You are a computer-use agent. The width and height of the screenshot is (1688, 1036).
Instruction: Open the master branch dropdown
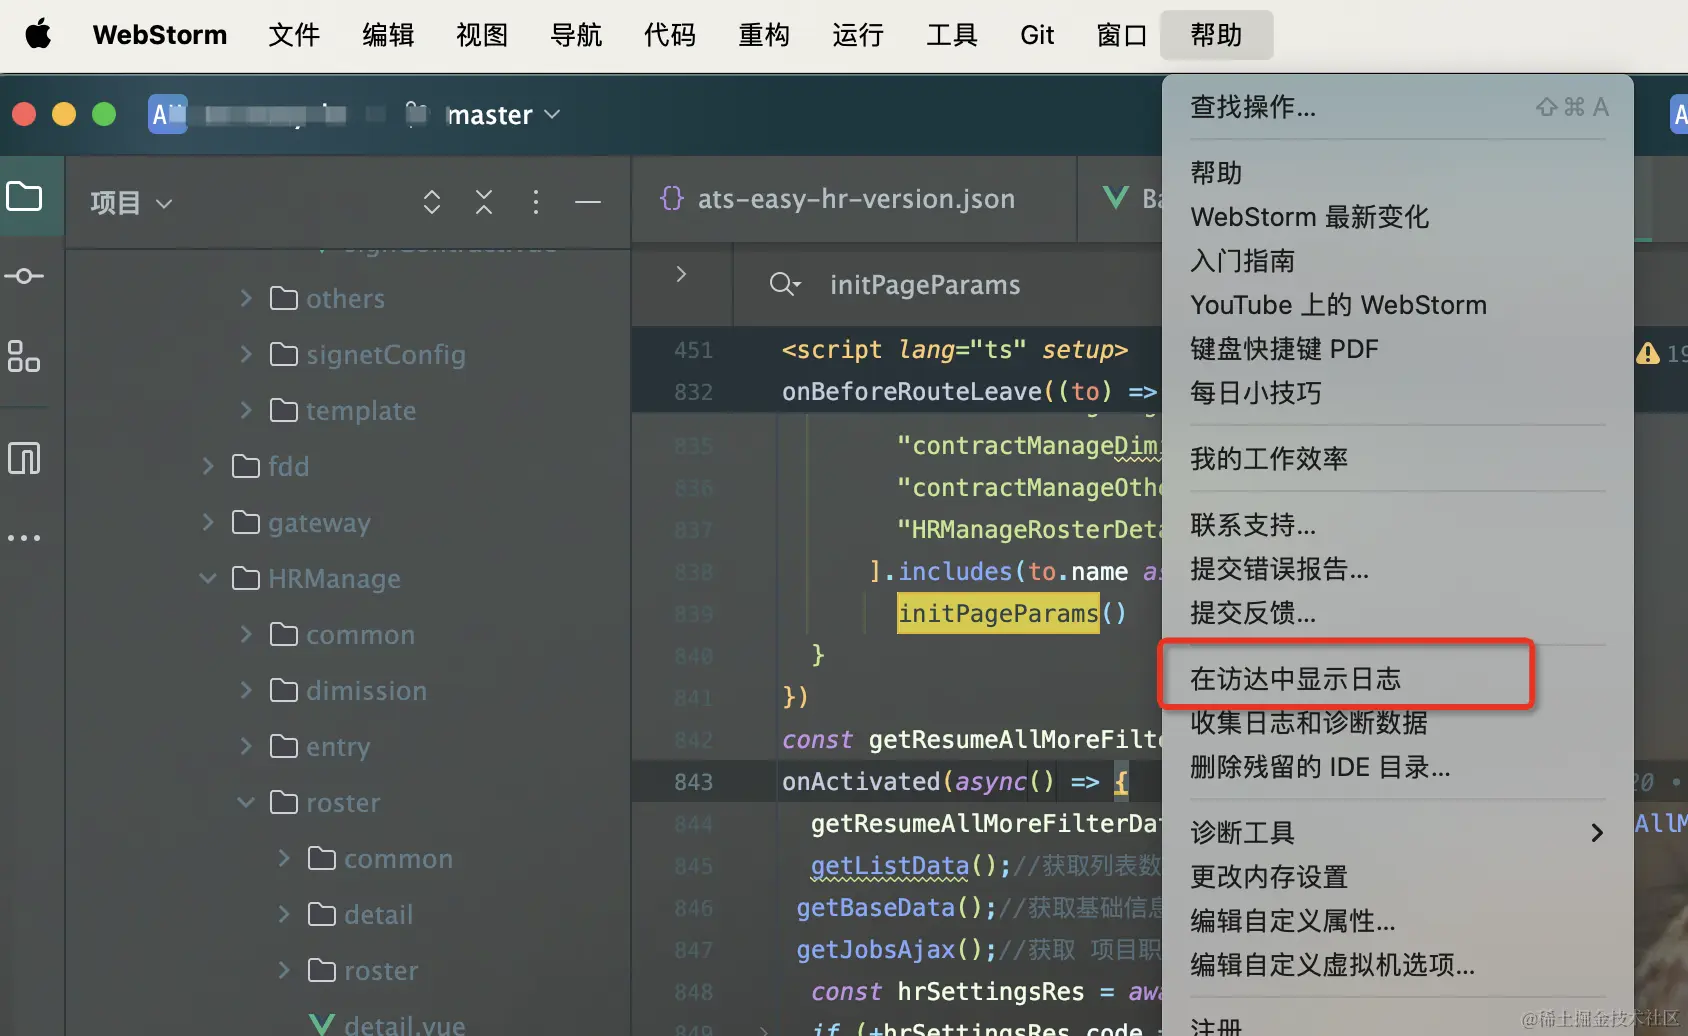[x=503, y=115]
